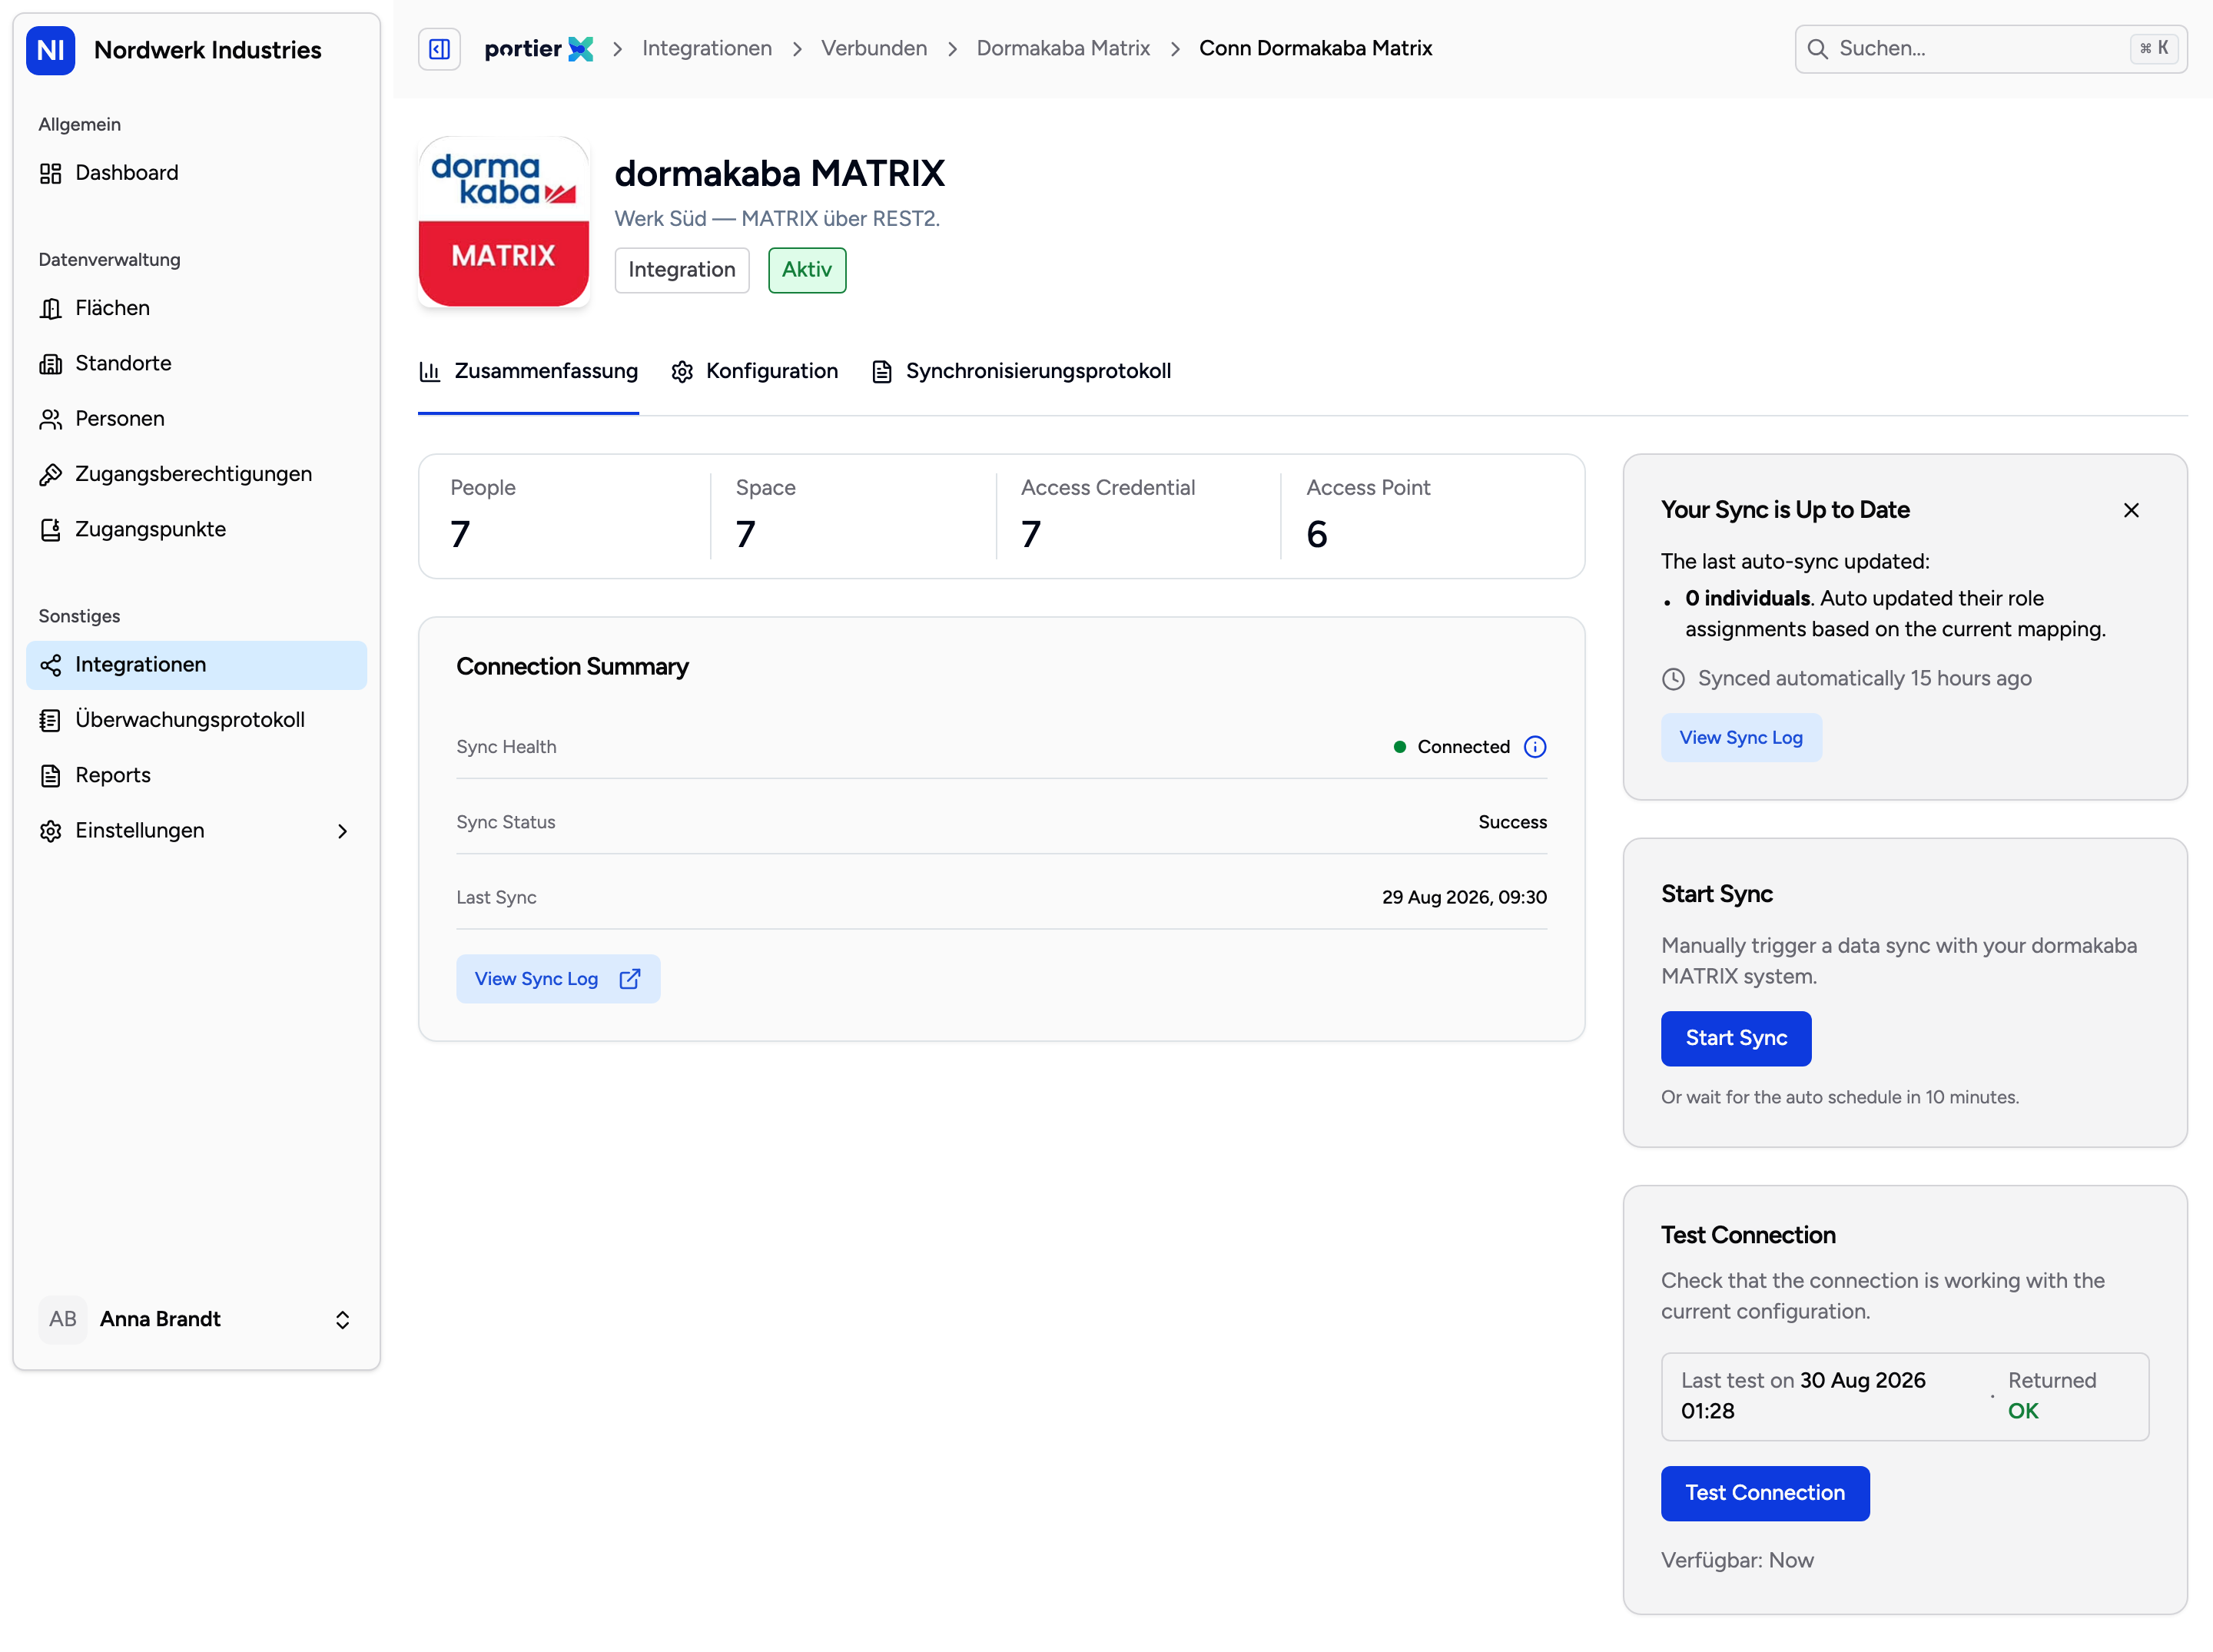
Task: Click the Nordwerk Industries NI logo
Action: click(x=51, y=50)
